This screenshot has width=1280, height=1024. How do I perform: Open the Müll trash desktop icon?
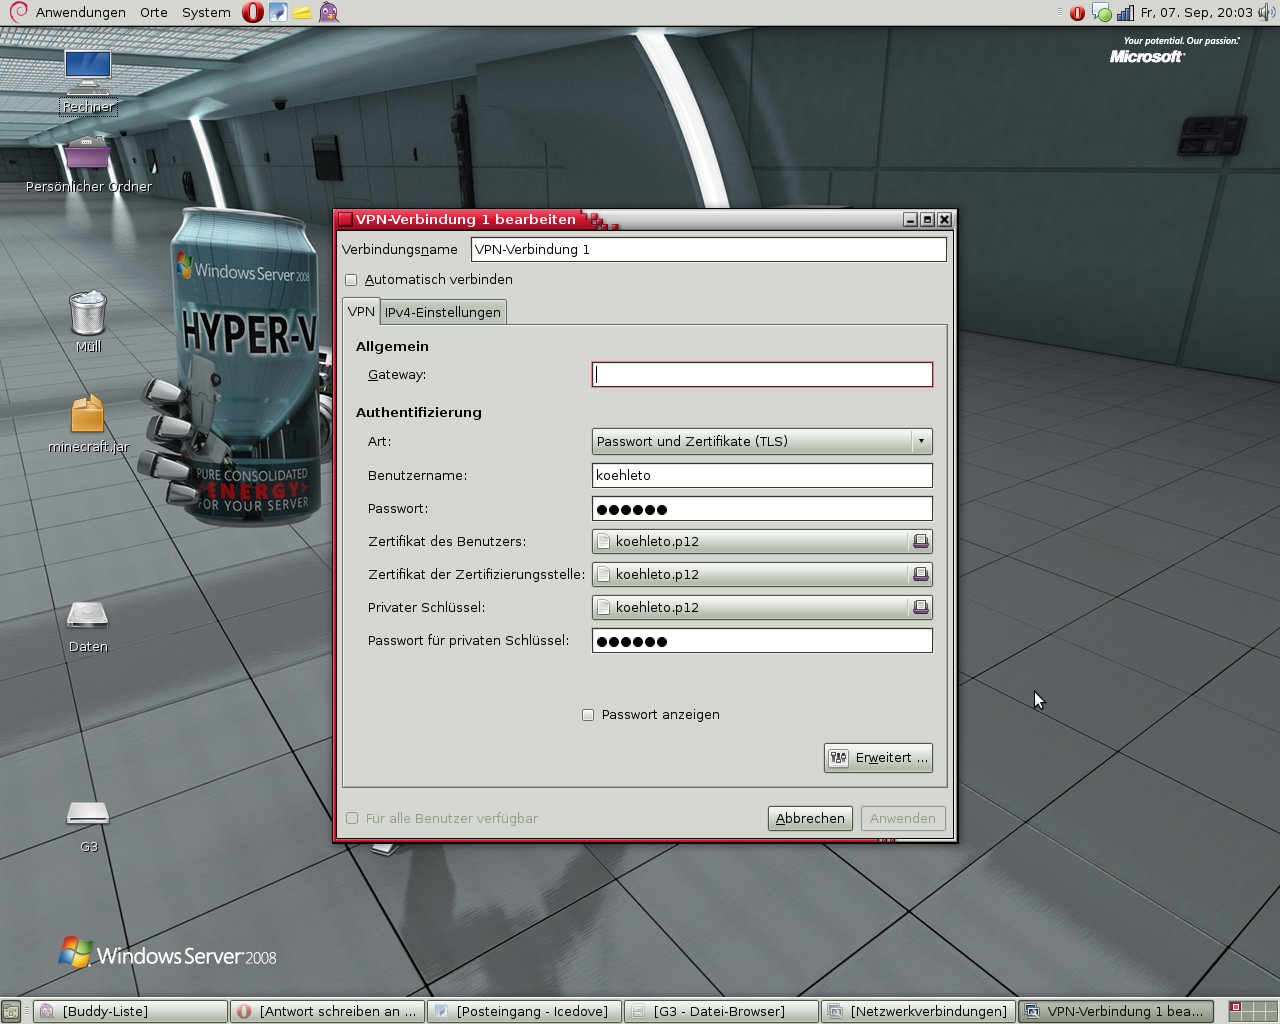88,314
